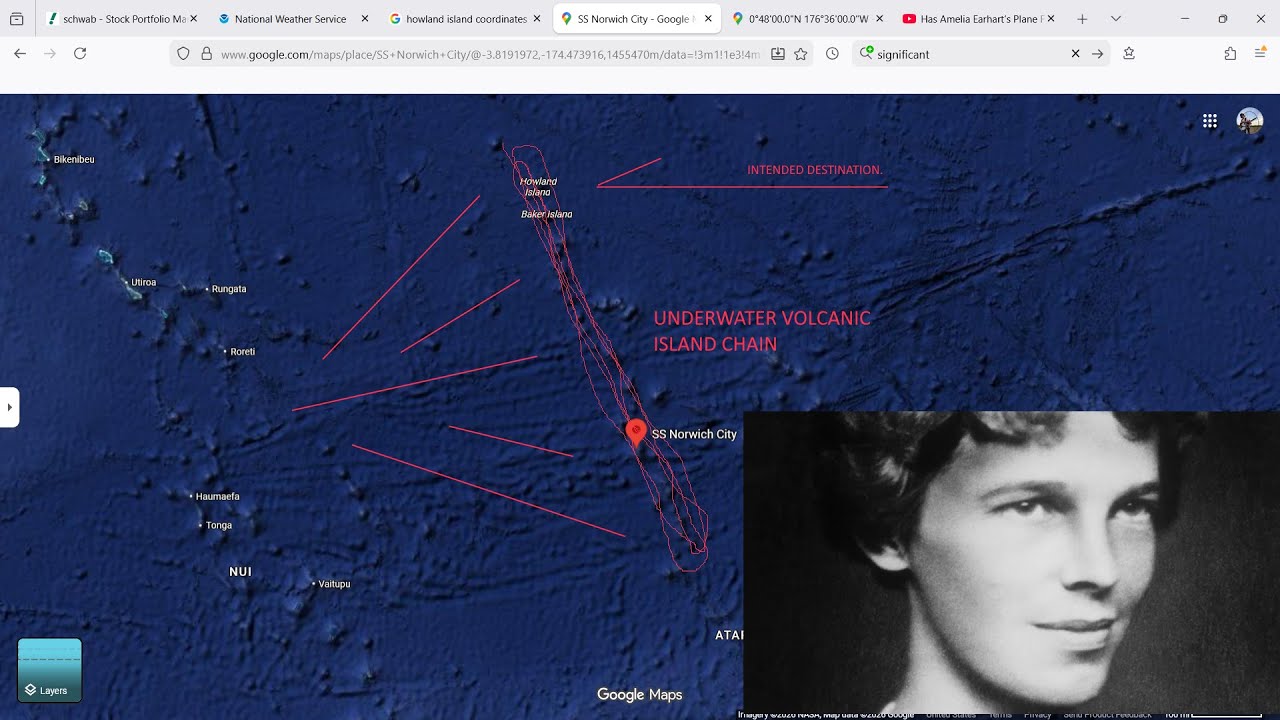Viewport: 1280px width, 720px height.
Task: Close the schwab Stock Portfolio tab
Action: pyautogui.click(x=193, y=19)
